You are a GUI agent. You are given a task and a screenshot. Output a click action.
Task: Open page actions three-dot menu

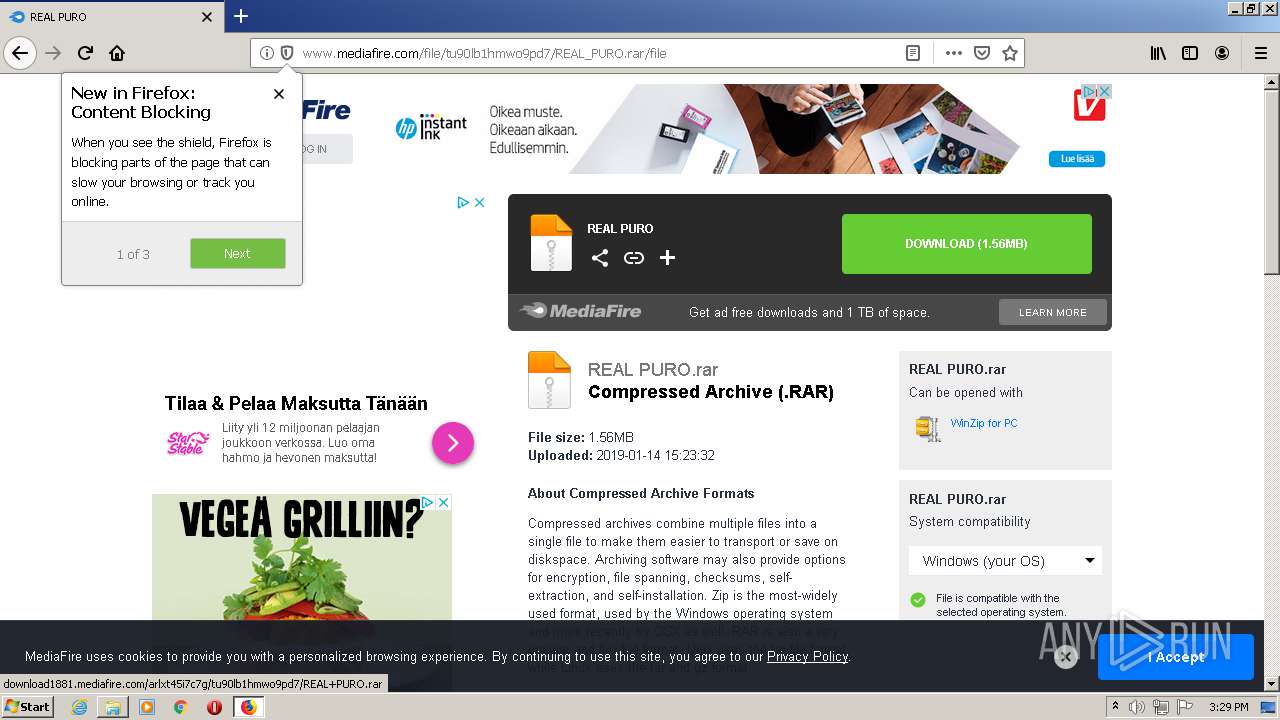(954, 53)
